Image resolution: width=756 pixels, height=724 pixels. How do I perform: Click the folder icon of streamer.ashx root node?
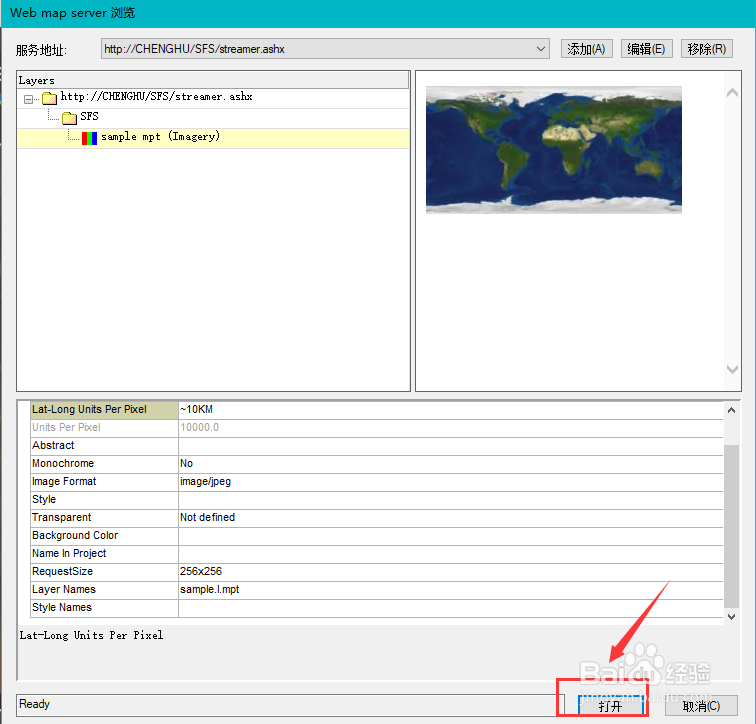(49, 98)
